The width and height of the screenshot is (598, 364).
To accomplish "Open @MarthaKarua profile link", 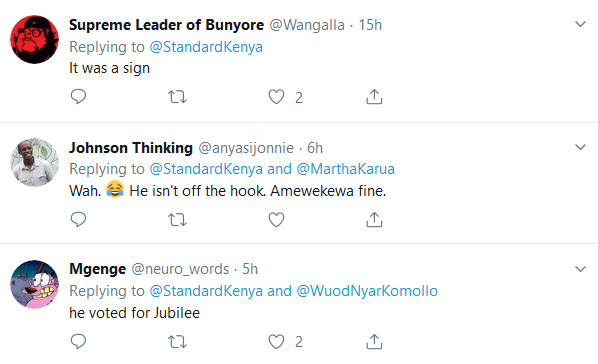I will [x=346, y=169].
